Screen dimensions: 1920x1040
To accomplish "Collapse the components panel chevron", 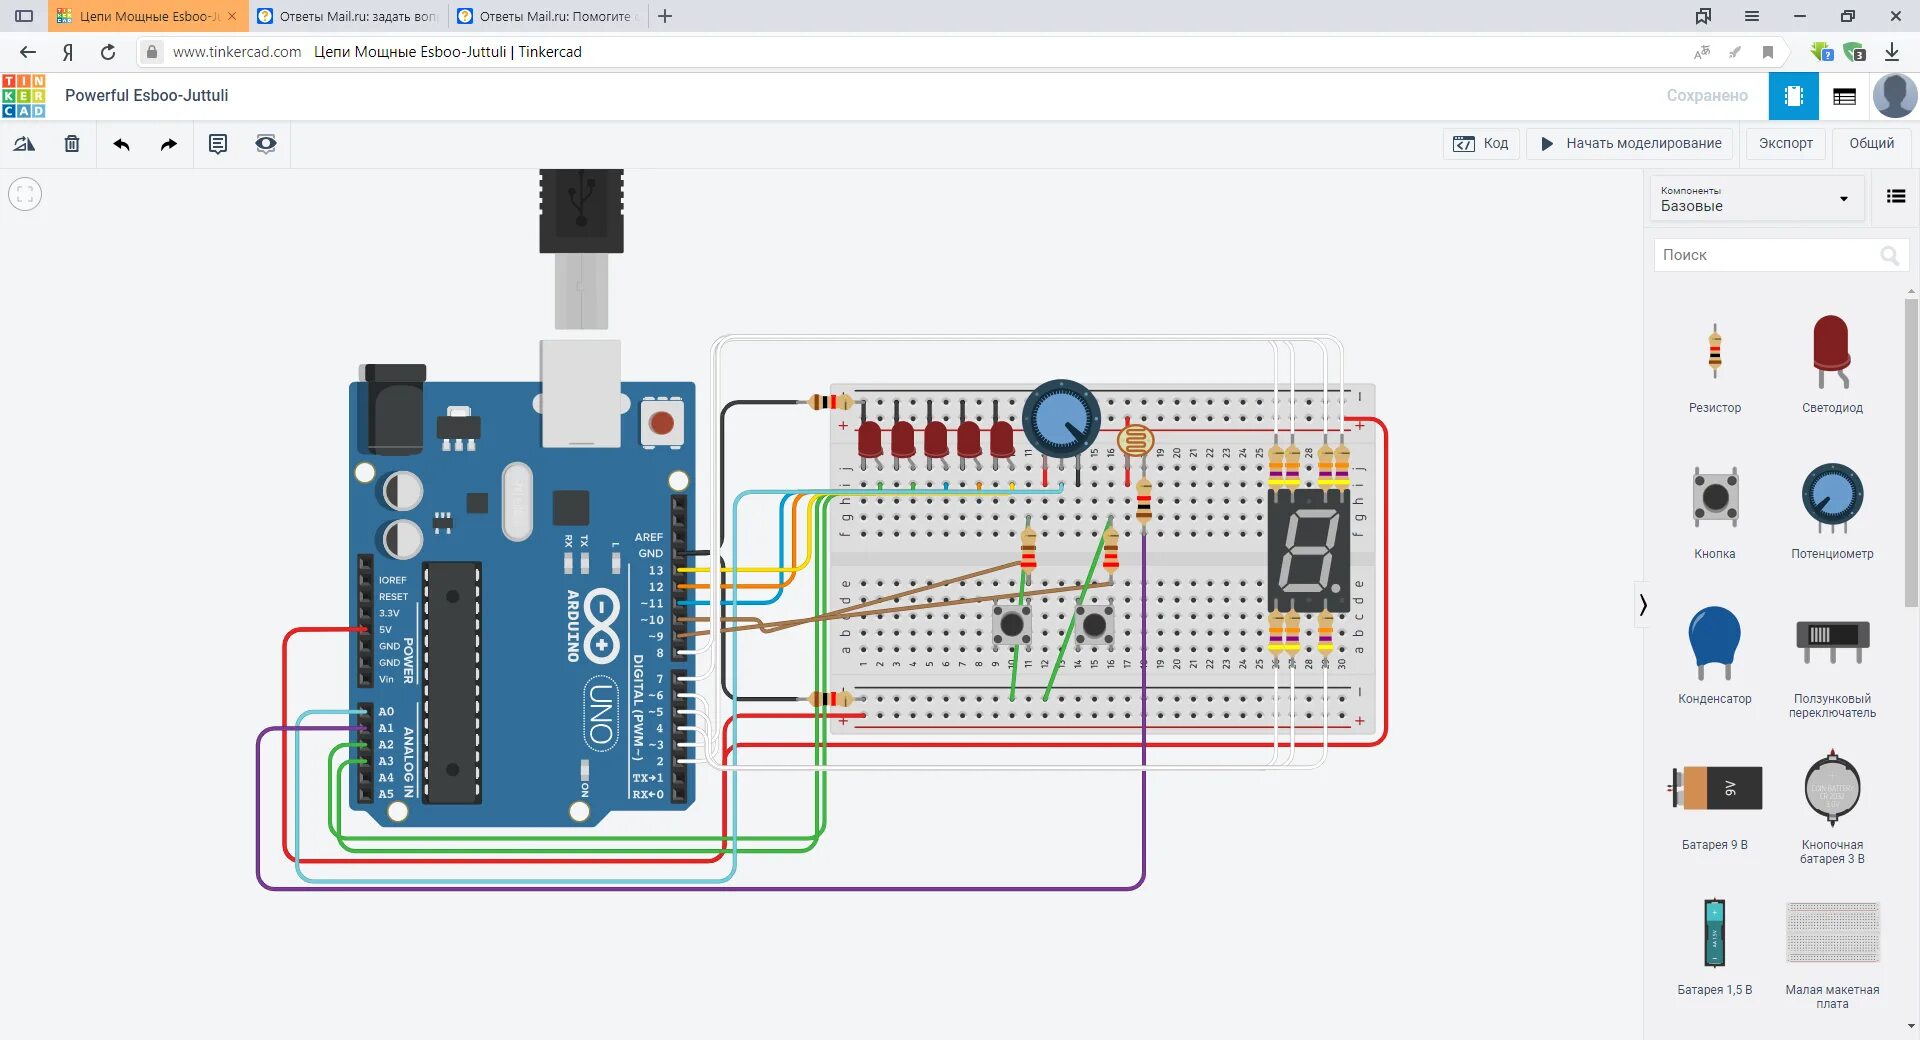I will (x=1643, y=604).
